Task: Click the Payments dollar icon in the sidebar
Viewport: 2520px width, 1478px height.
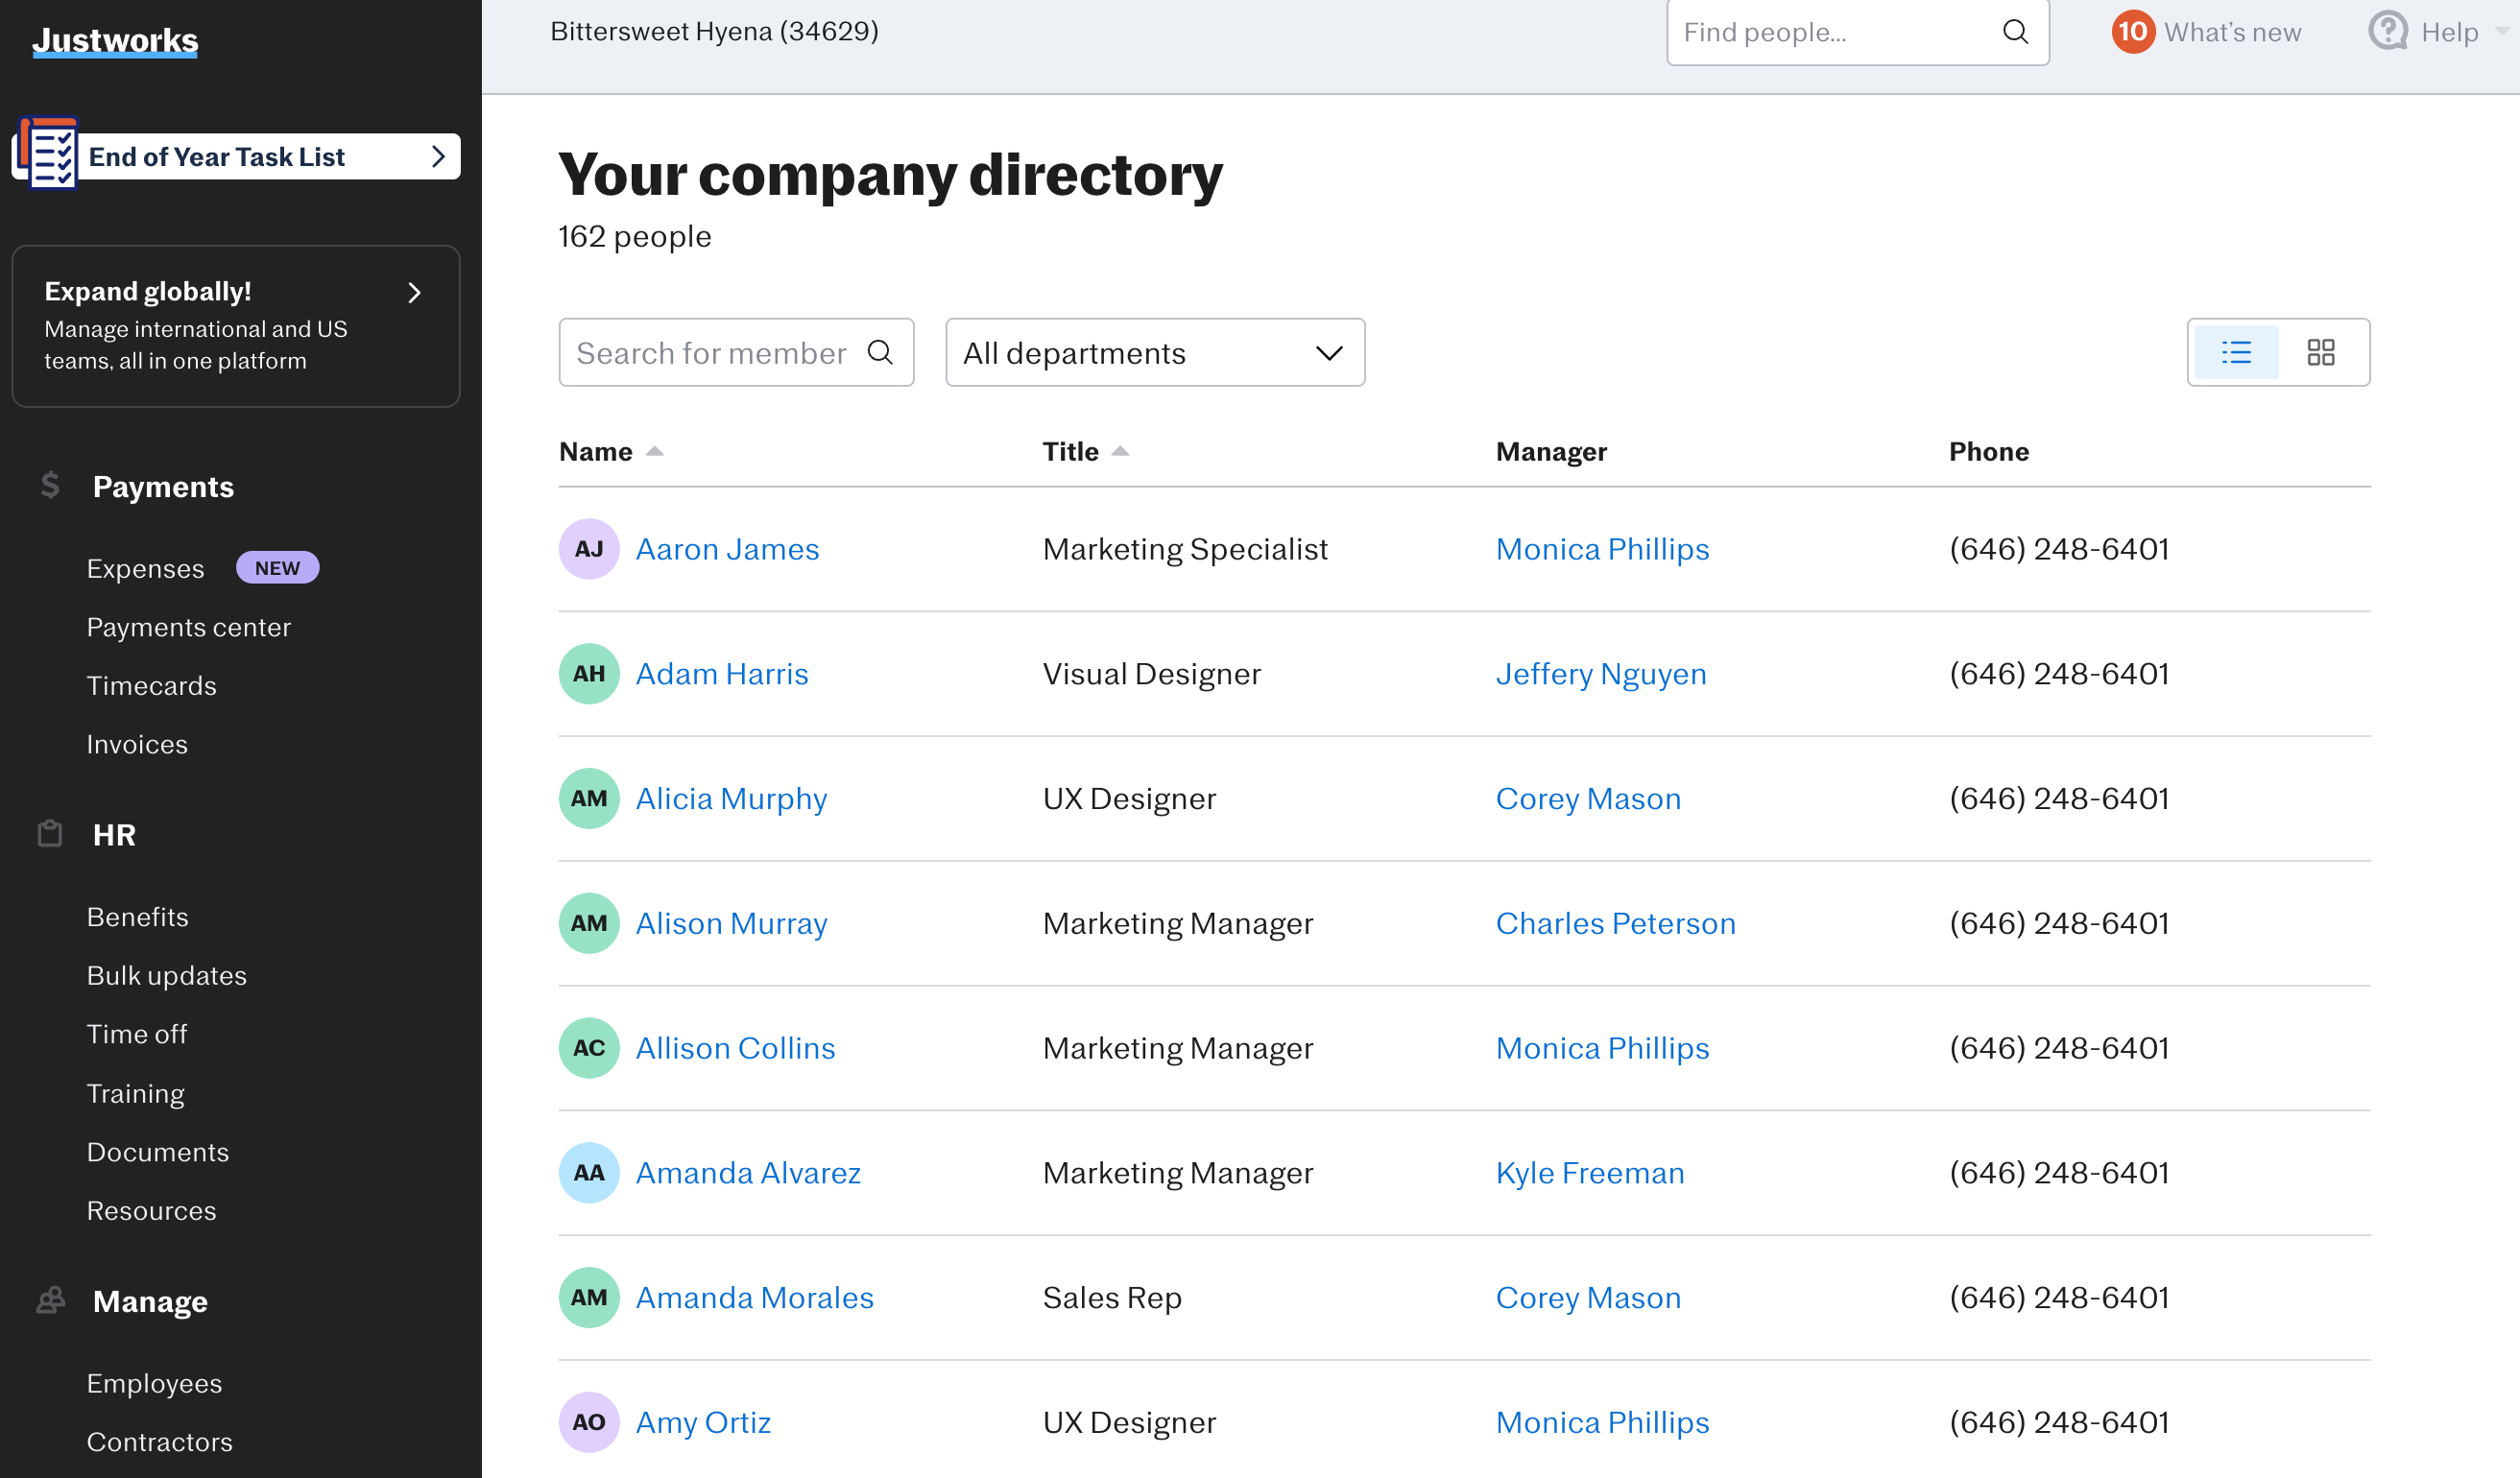Action: pyautogui.click(x=49, y=485)
